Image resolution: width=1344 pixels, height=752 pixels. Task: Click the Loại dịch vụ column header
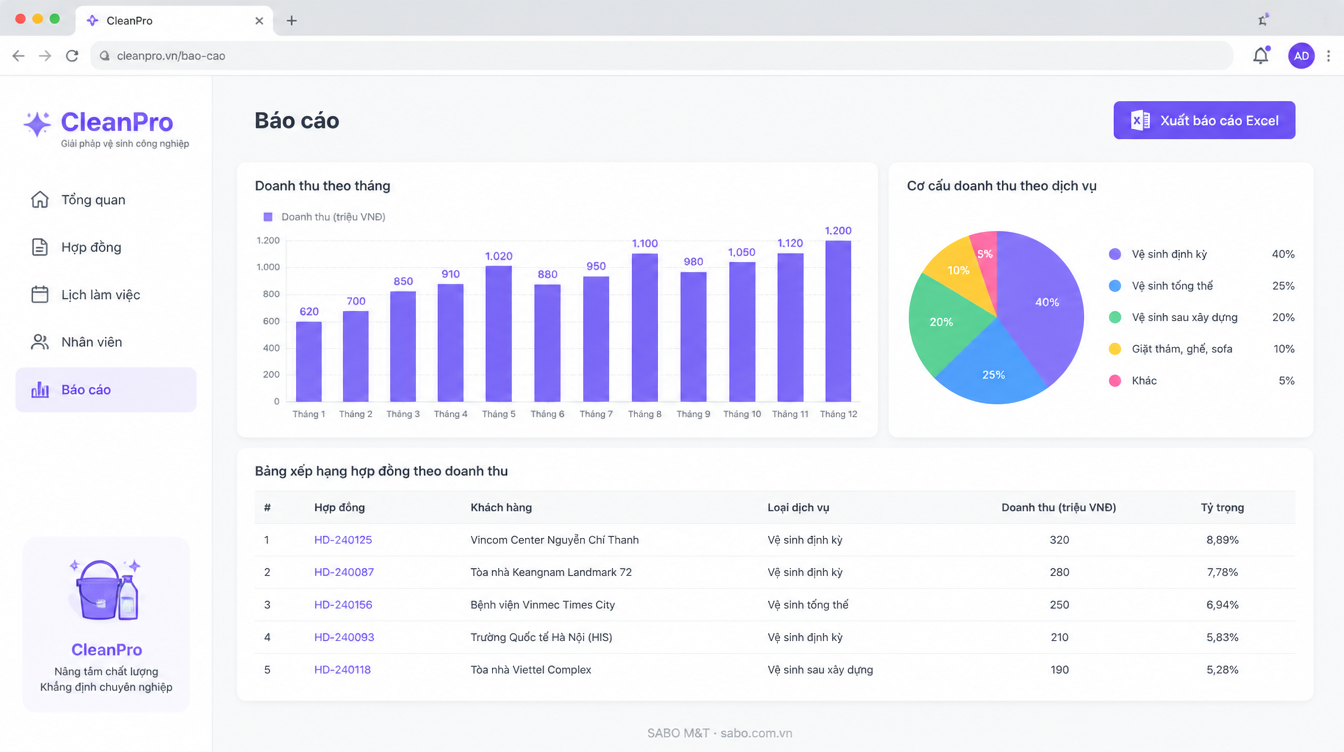[x=798, y=508]
